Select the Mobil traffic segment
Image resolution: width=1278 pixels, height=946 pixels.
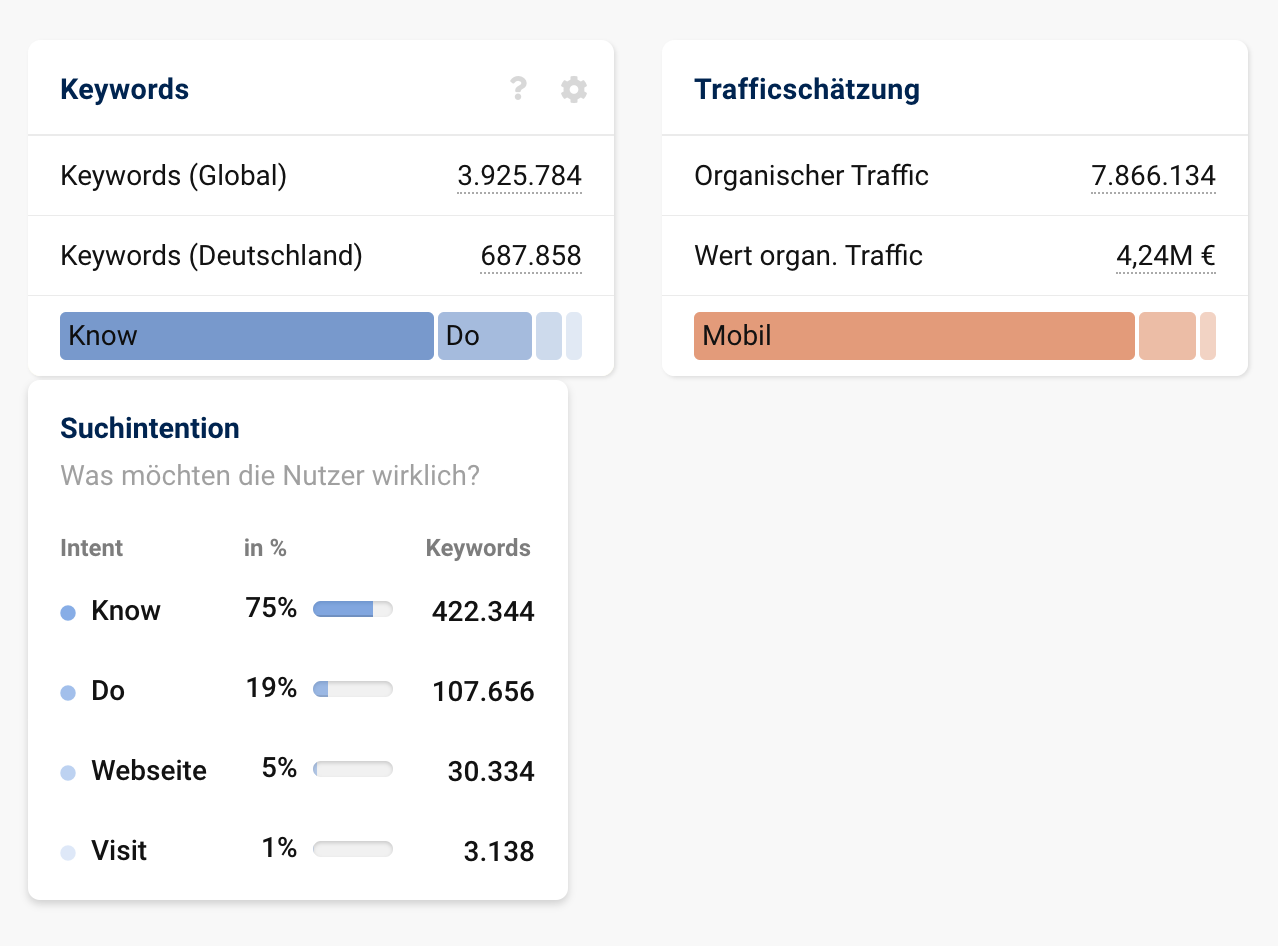(914, 336)
